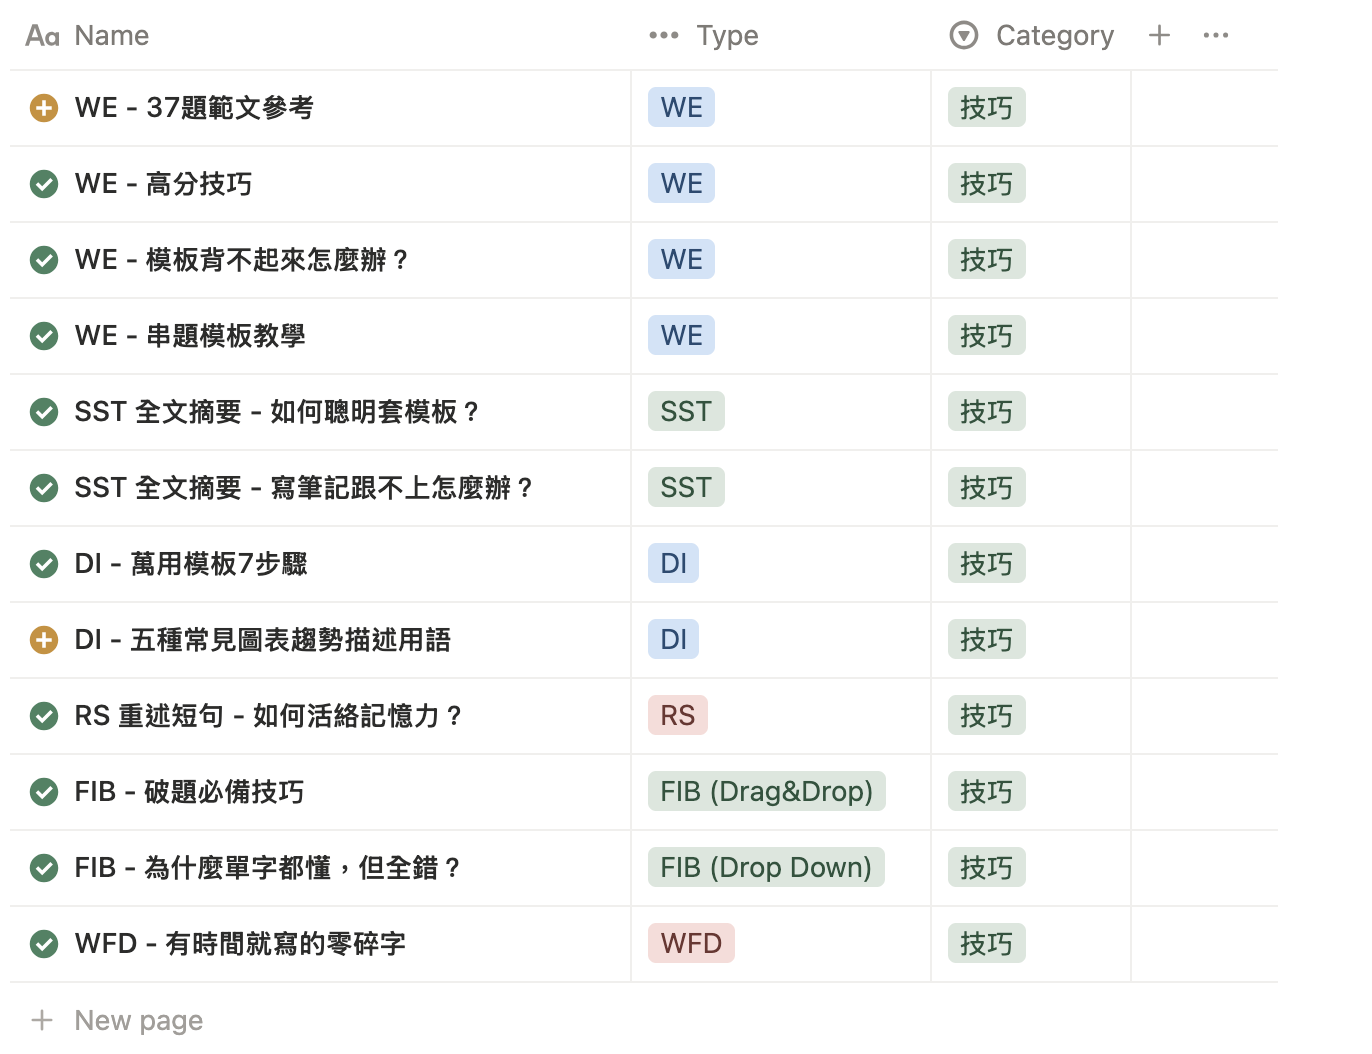Open the page WE - 37題範文參考
This screenshot has height=1054, width=1372.
194,108
